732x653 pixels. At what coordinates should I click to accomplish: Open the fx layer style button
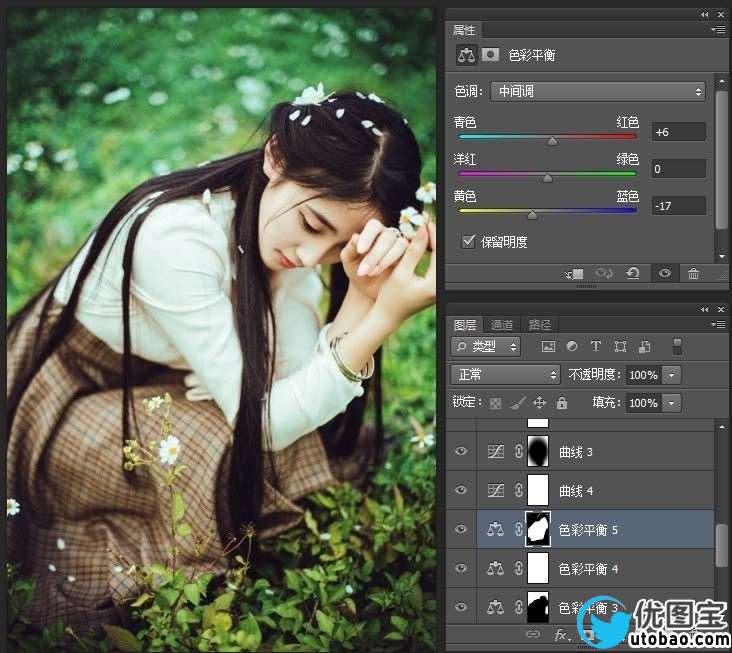[561, 634]
